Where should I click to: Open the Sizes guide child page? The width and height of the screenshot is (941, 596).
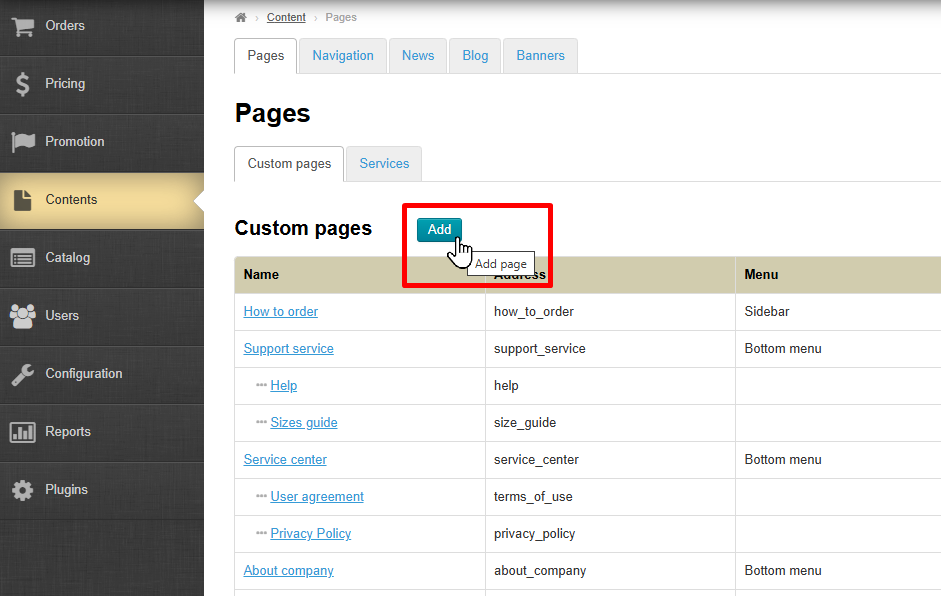tap(303, 423)
